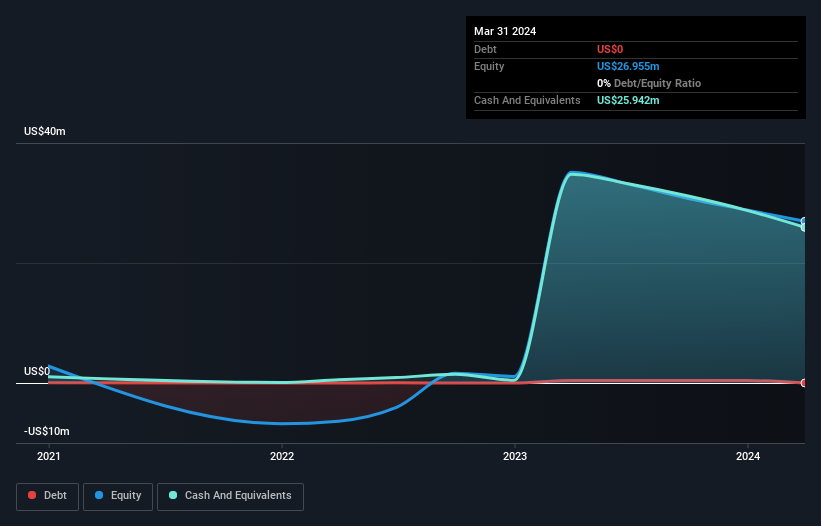
Task: Click the US$26.955m equity value in tooltip
Action: 628,66
